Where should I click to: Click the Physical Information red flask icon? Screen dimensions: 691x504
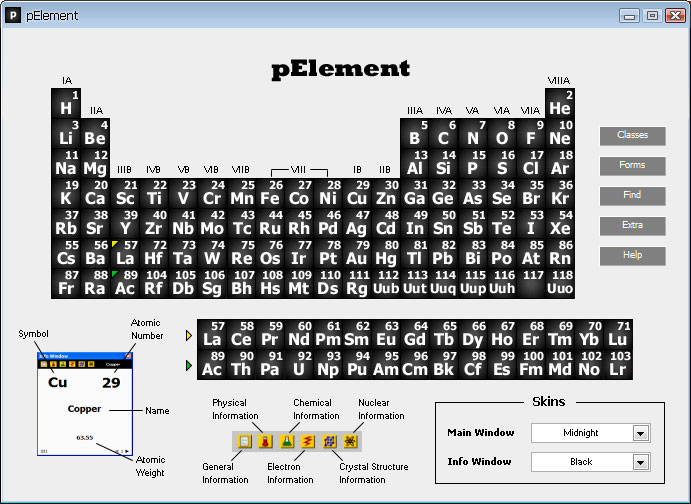265,441
